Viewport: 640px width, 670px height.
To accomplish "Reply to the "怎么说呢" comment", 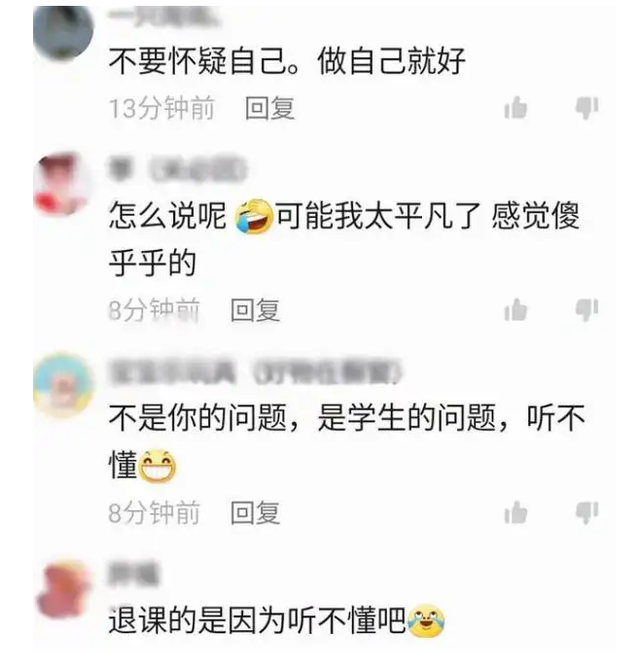I will [255, 310].
